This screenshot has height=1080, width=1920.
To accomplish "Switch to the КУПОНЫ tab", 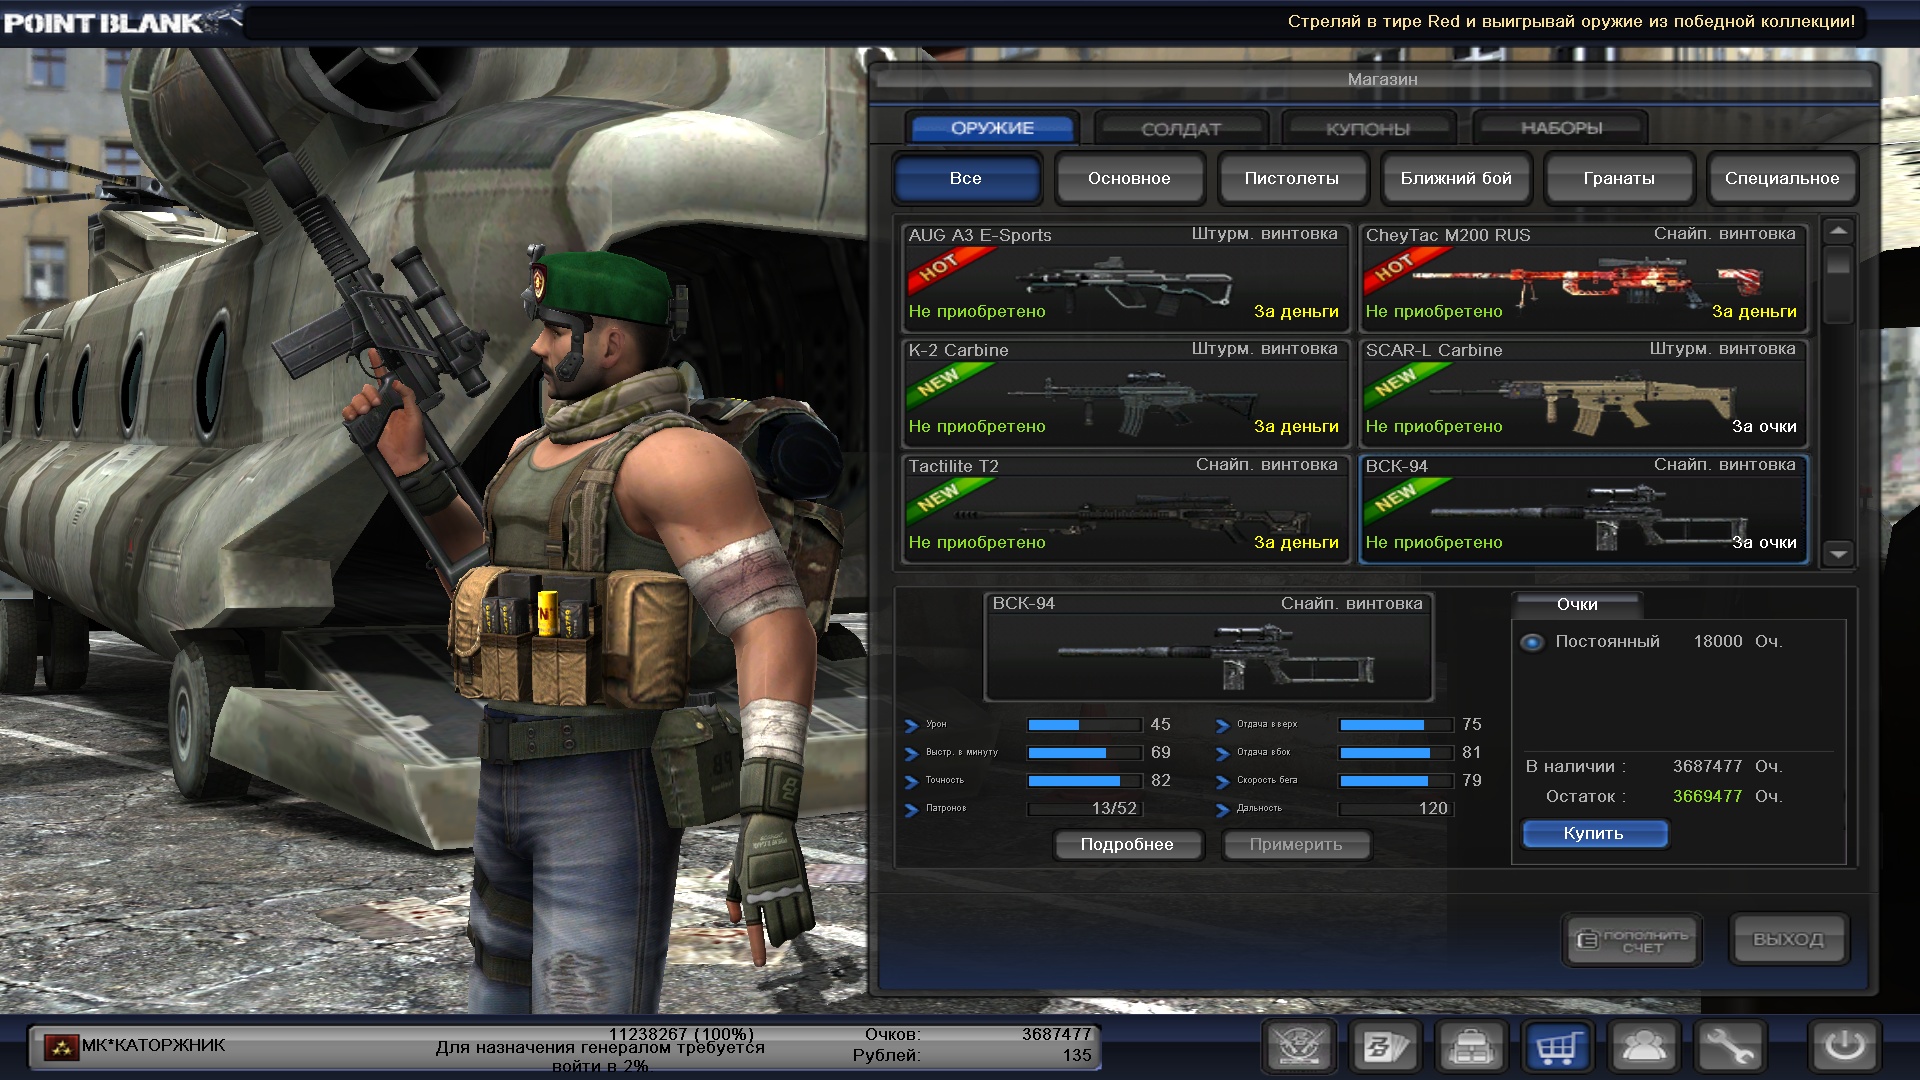I will (1368, 128).
